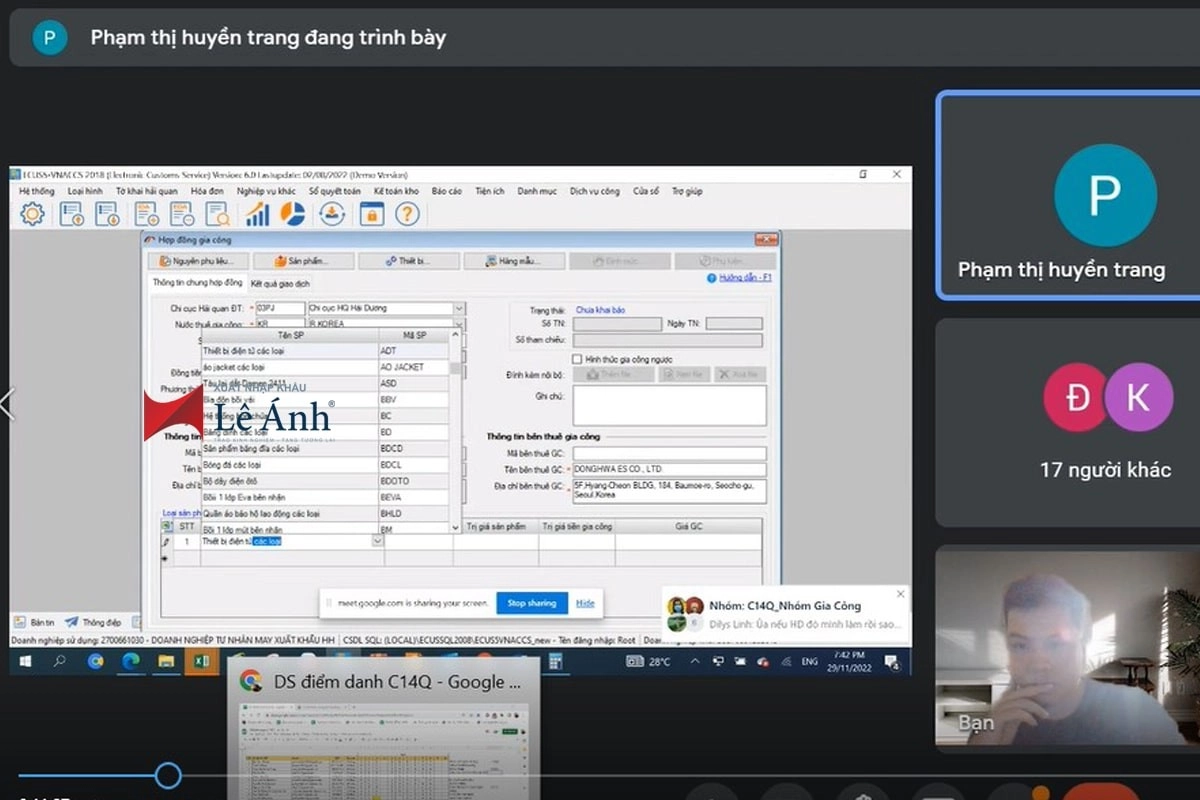This screenshot has width=1200, height=800.
Task: Open the Tờ khai hải quan menu
Action: click(x=146, y=191)
